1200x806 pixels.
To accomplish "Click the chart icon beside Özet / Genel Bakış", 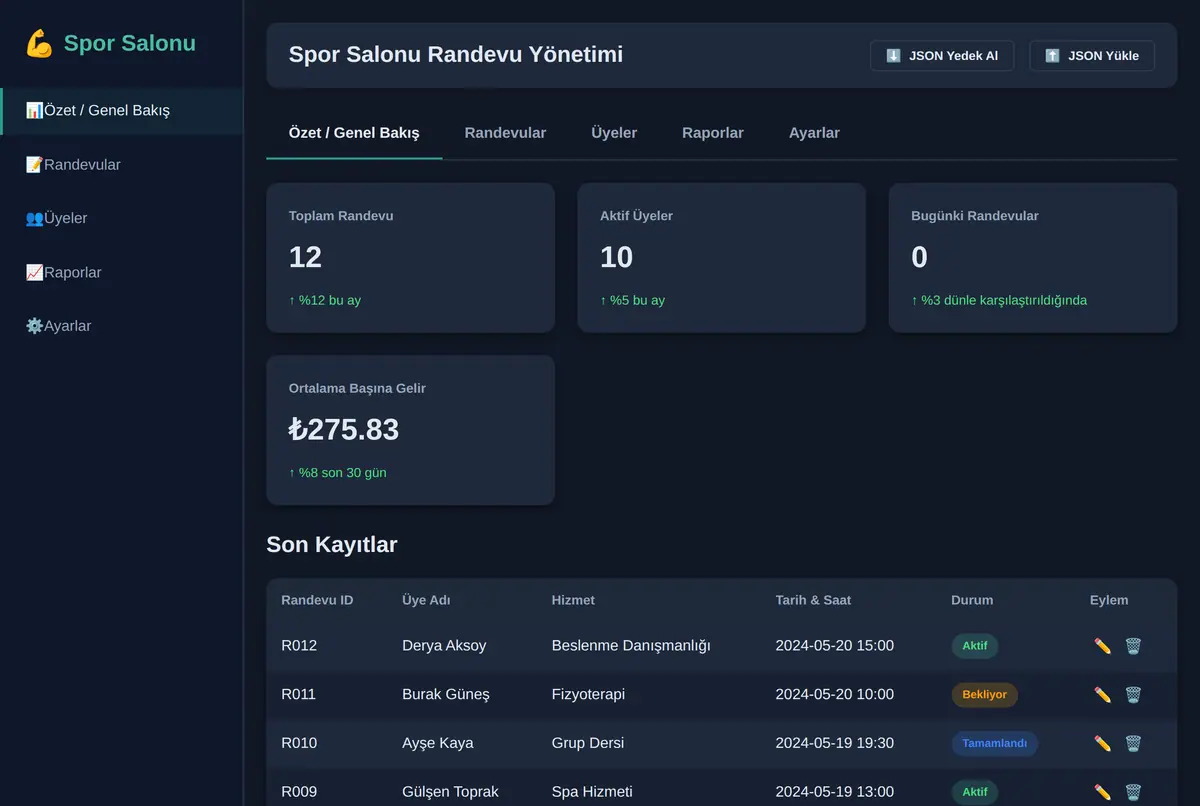I will (34, 110).
